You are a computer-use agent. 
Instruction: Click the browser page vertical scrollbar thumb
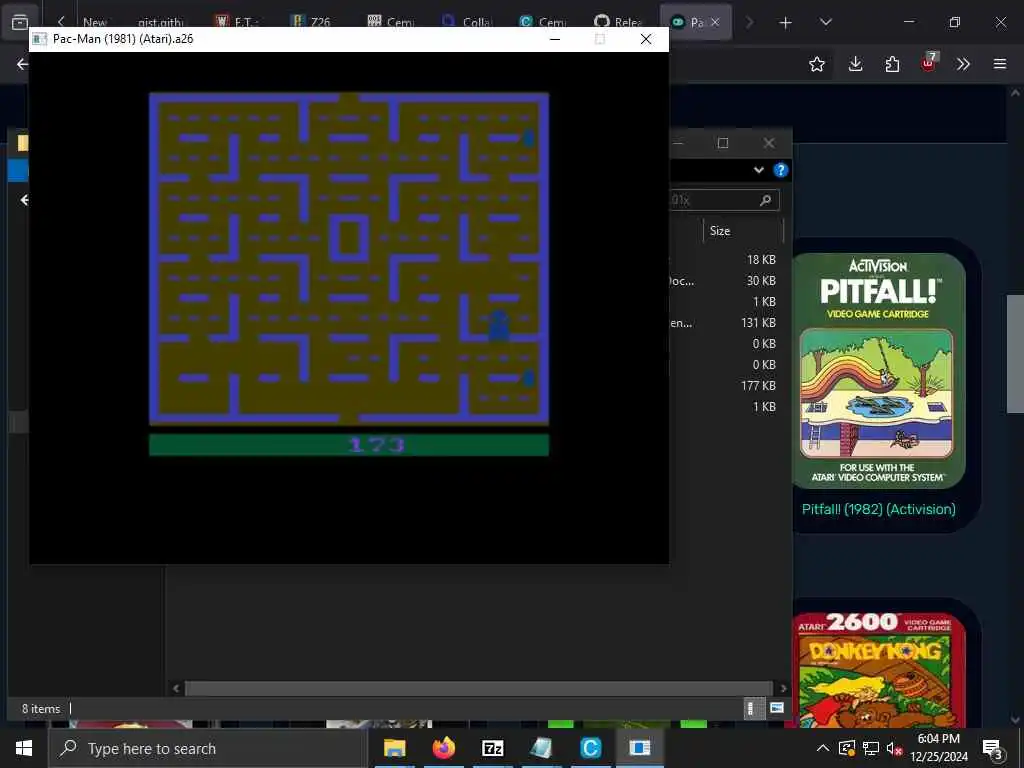(x=1015, y=354)
